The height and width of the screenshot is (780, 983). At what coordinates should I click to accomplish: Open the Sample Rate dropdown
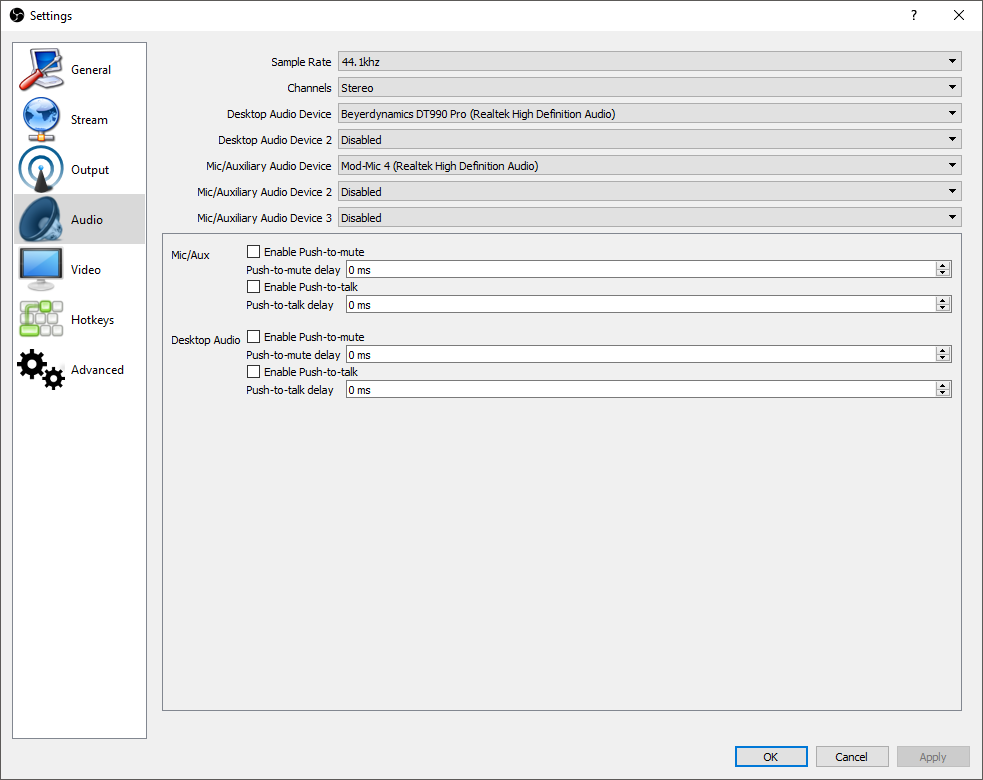coord(649,61)
